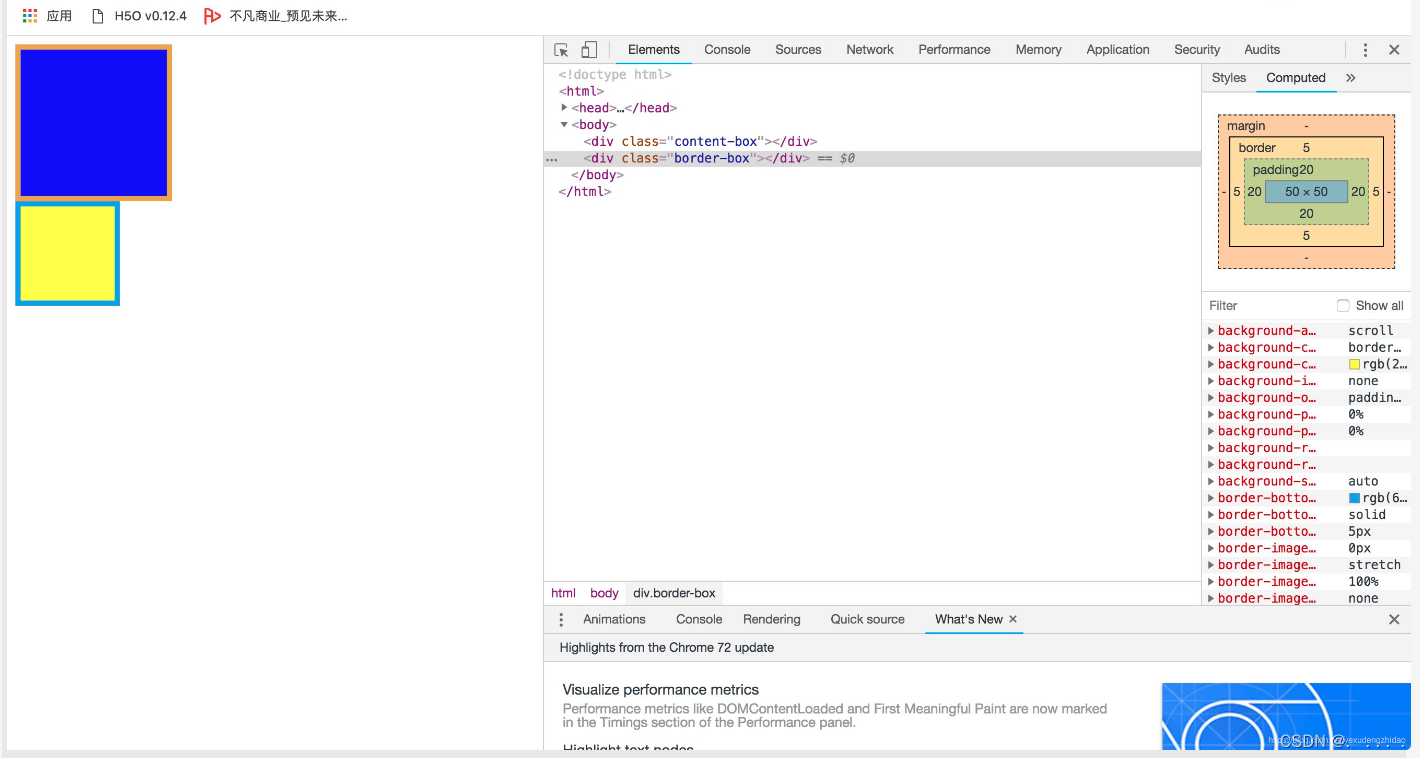This screenshot has width=1420, height=758.
Task: Expand the head element node
Action: coord(564,108)
